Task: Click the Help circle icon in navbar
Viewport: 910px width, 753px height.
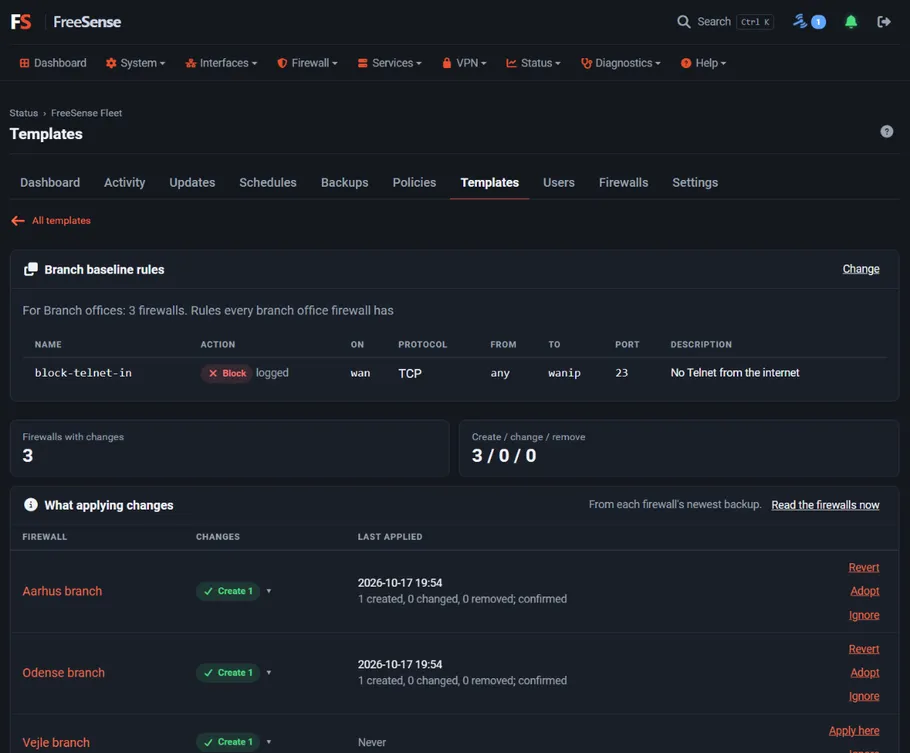Action: tap(686, 63)
